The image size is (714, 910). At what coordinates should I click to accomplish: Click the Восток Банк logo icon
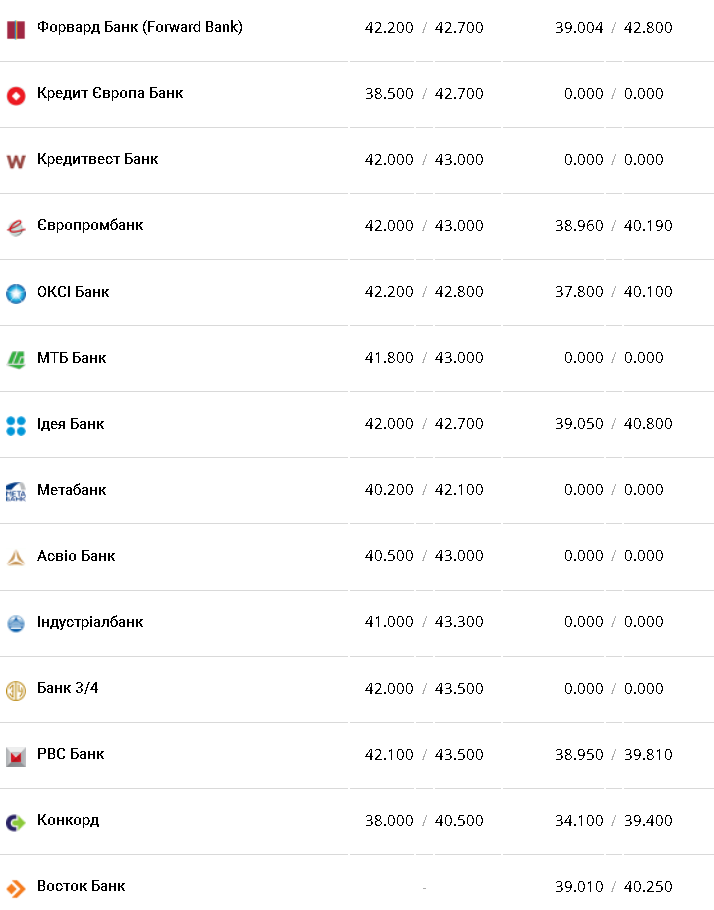click(16, 888)
